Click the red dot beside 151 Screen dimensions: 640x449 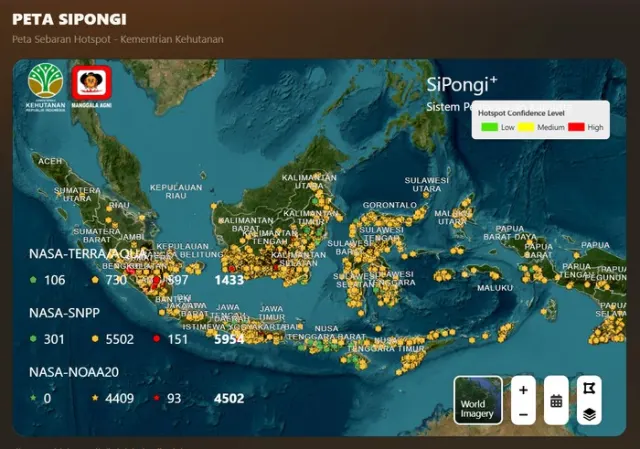click(x=156, y=338)
